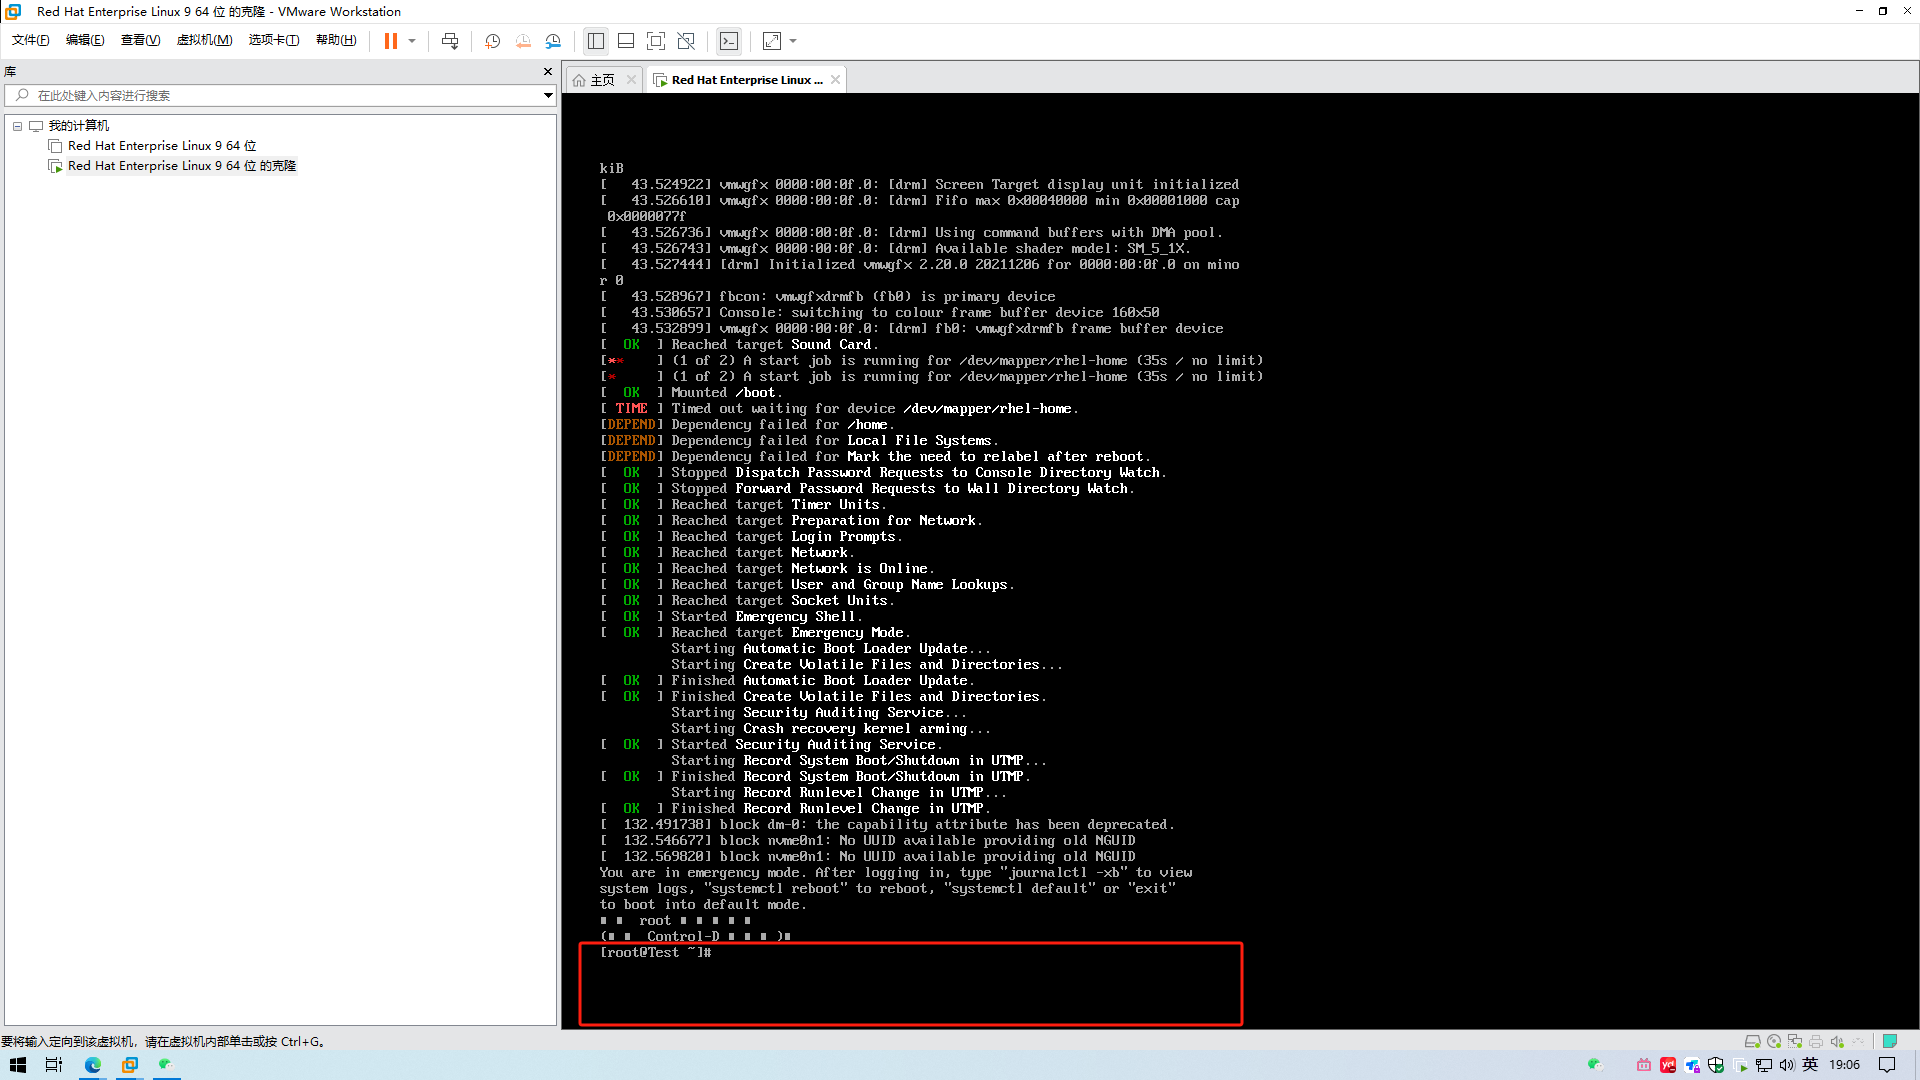
Task: Open Microsoft Edge from taskbar
Action: point(93,1065)
